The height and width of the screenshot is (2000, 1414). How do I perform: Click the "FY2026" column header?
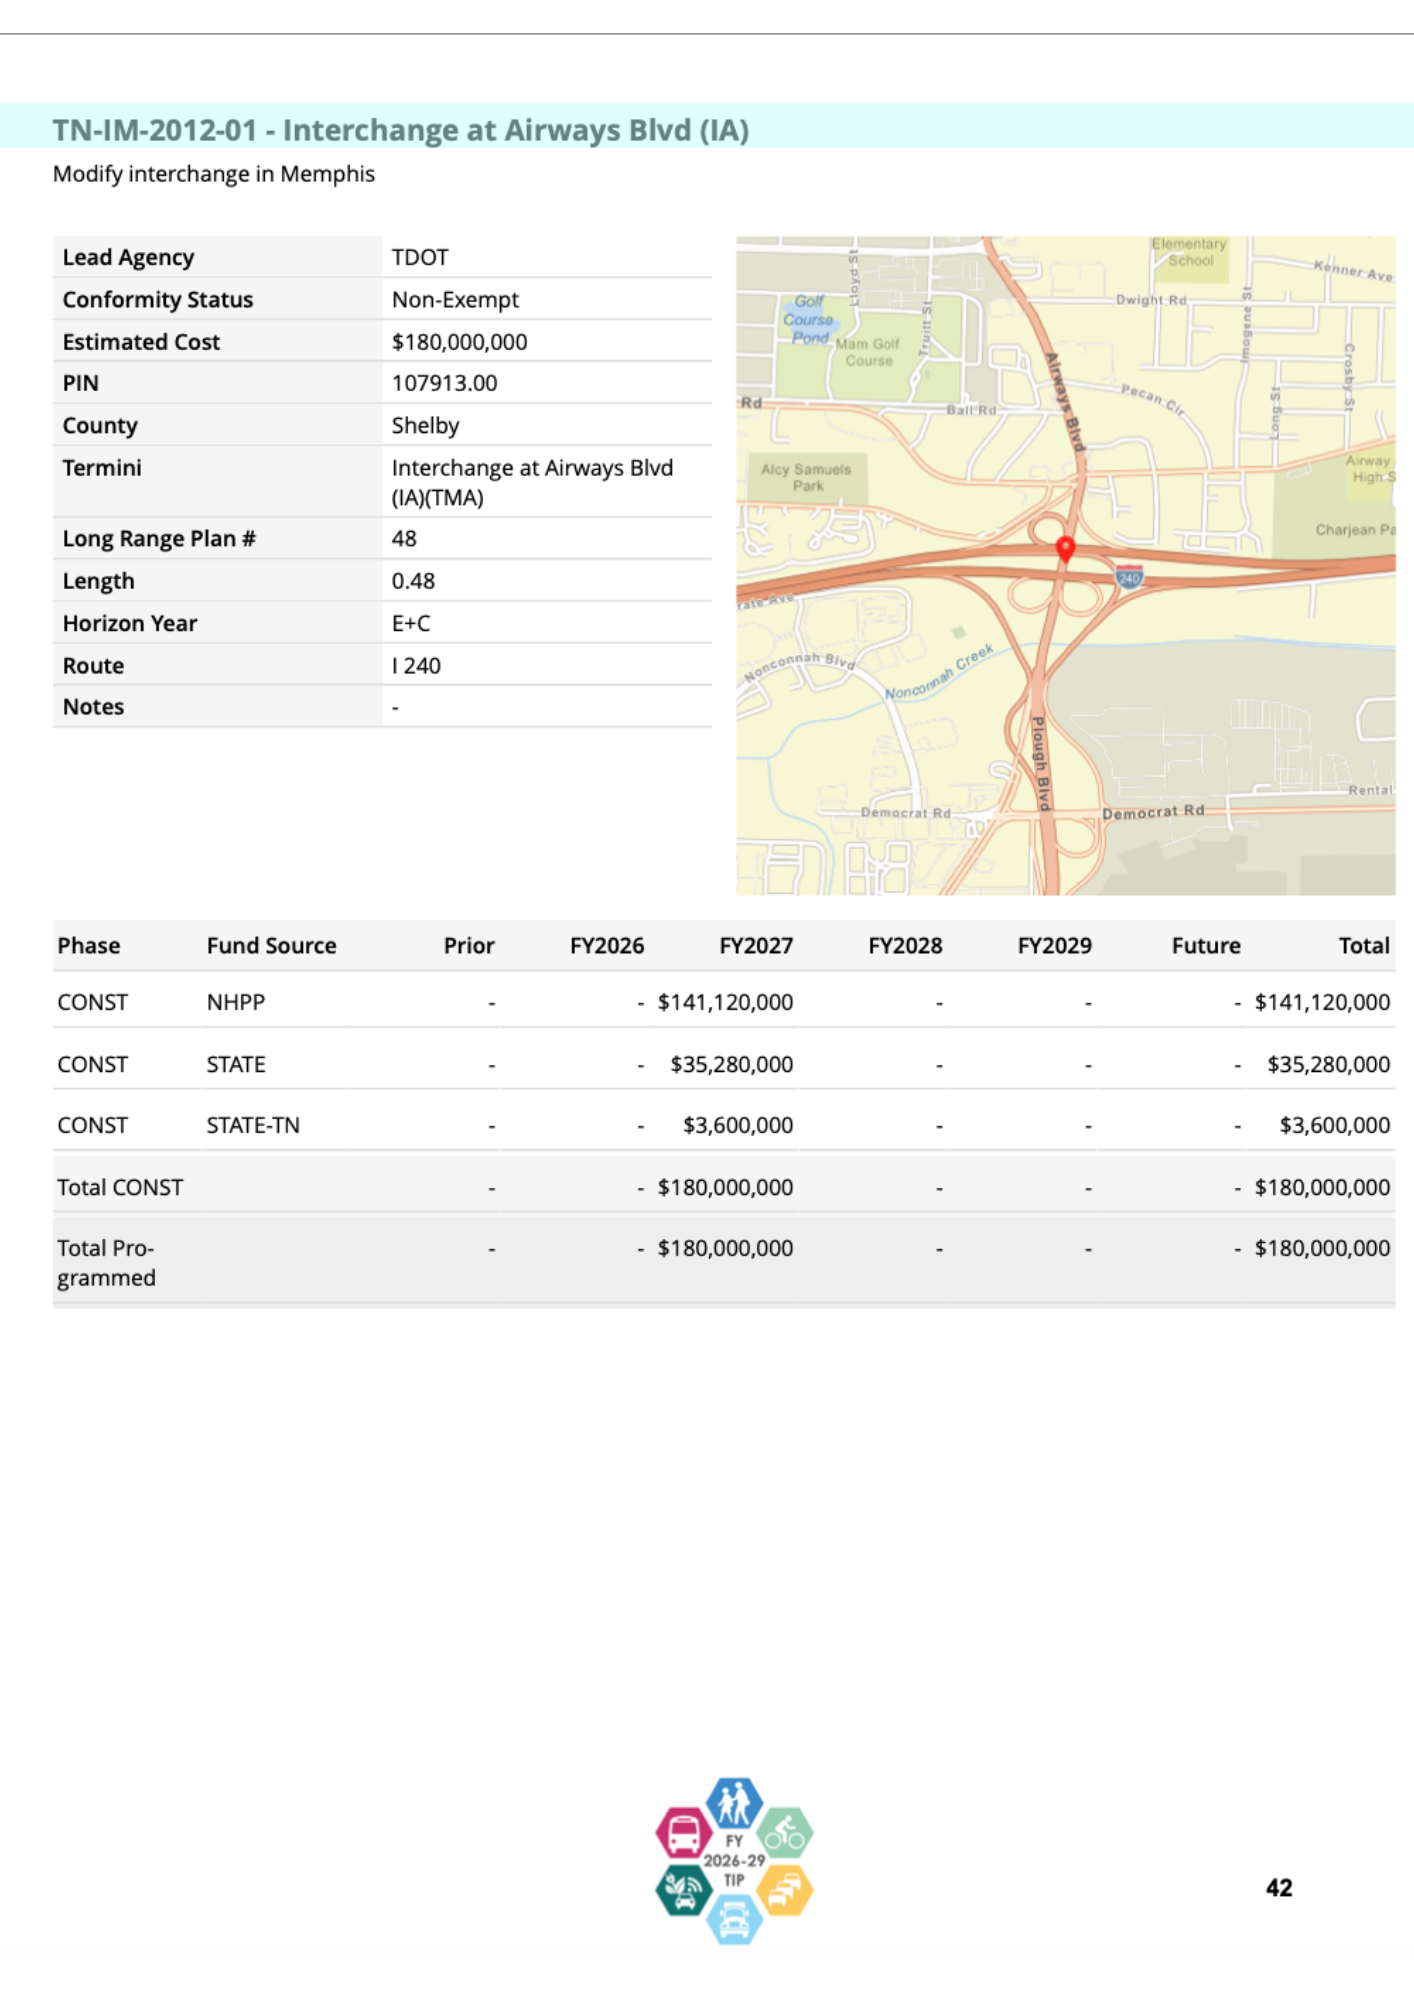[x=607, y=945]
